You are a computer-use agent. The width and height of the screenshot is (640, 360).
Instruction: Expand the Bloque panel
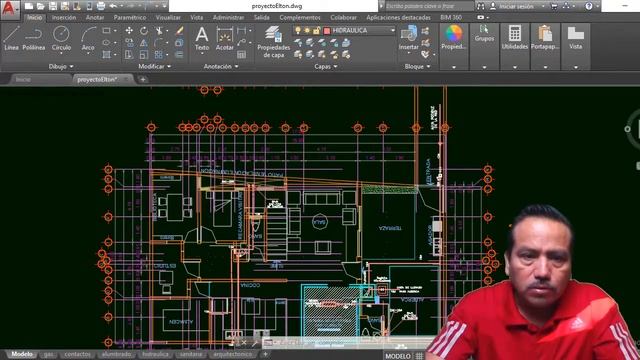pyautogui.click(x=418, y=66)
